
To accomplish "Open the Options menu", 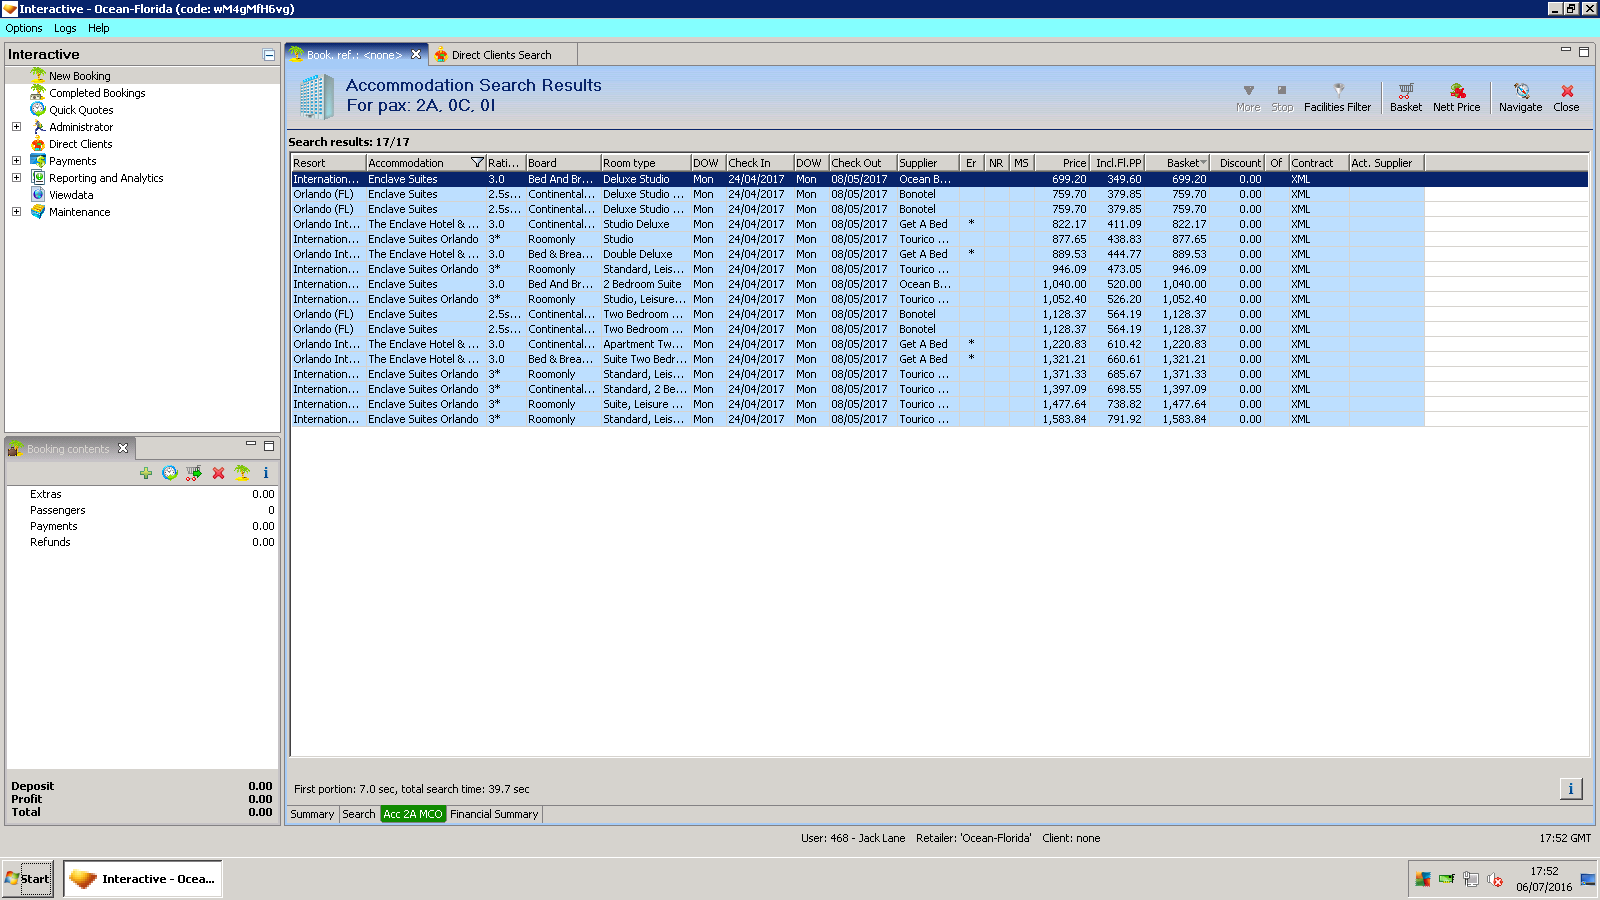I will point(24,28).
